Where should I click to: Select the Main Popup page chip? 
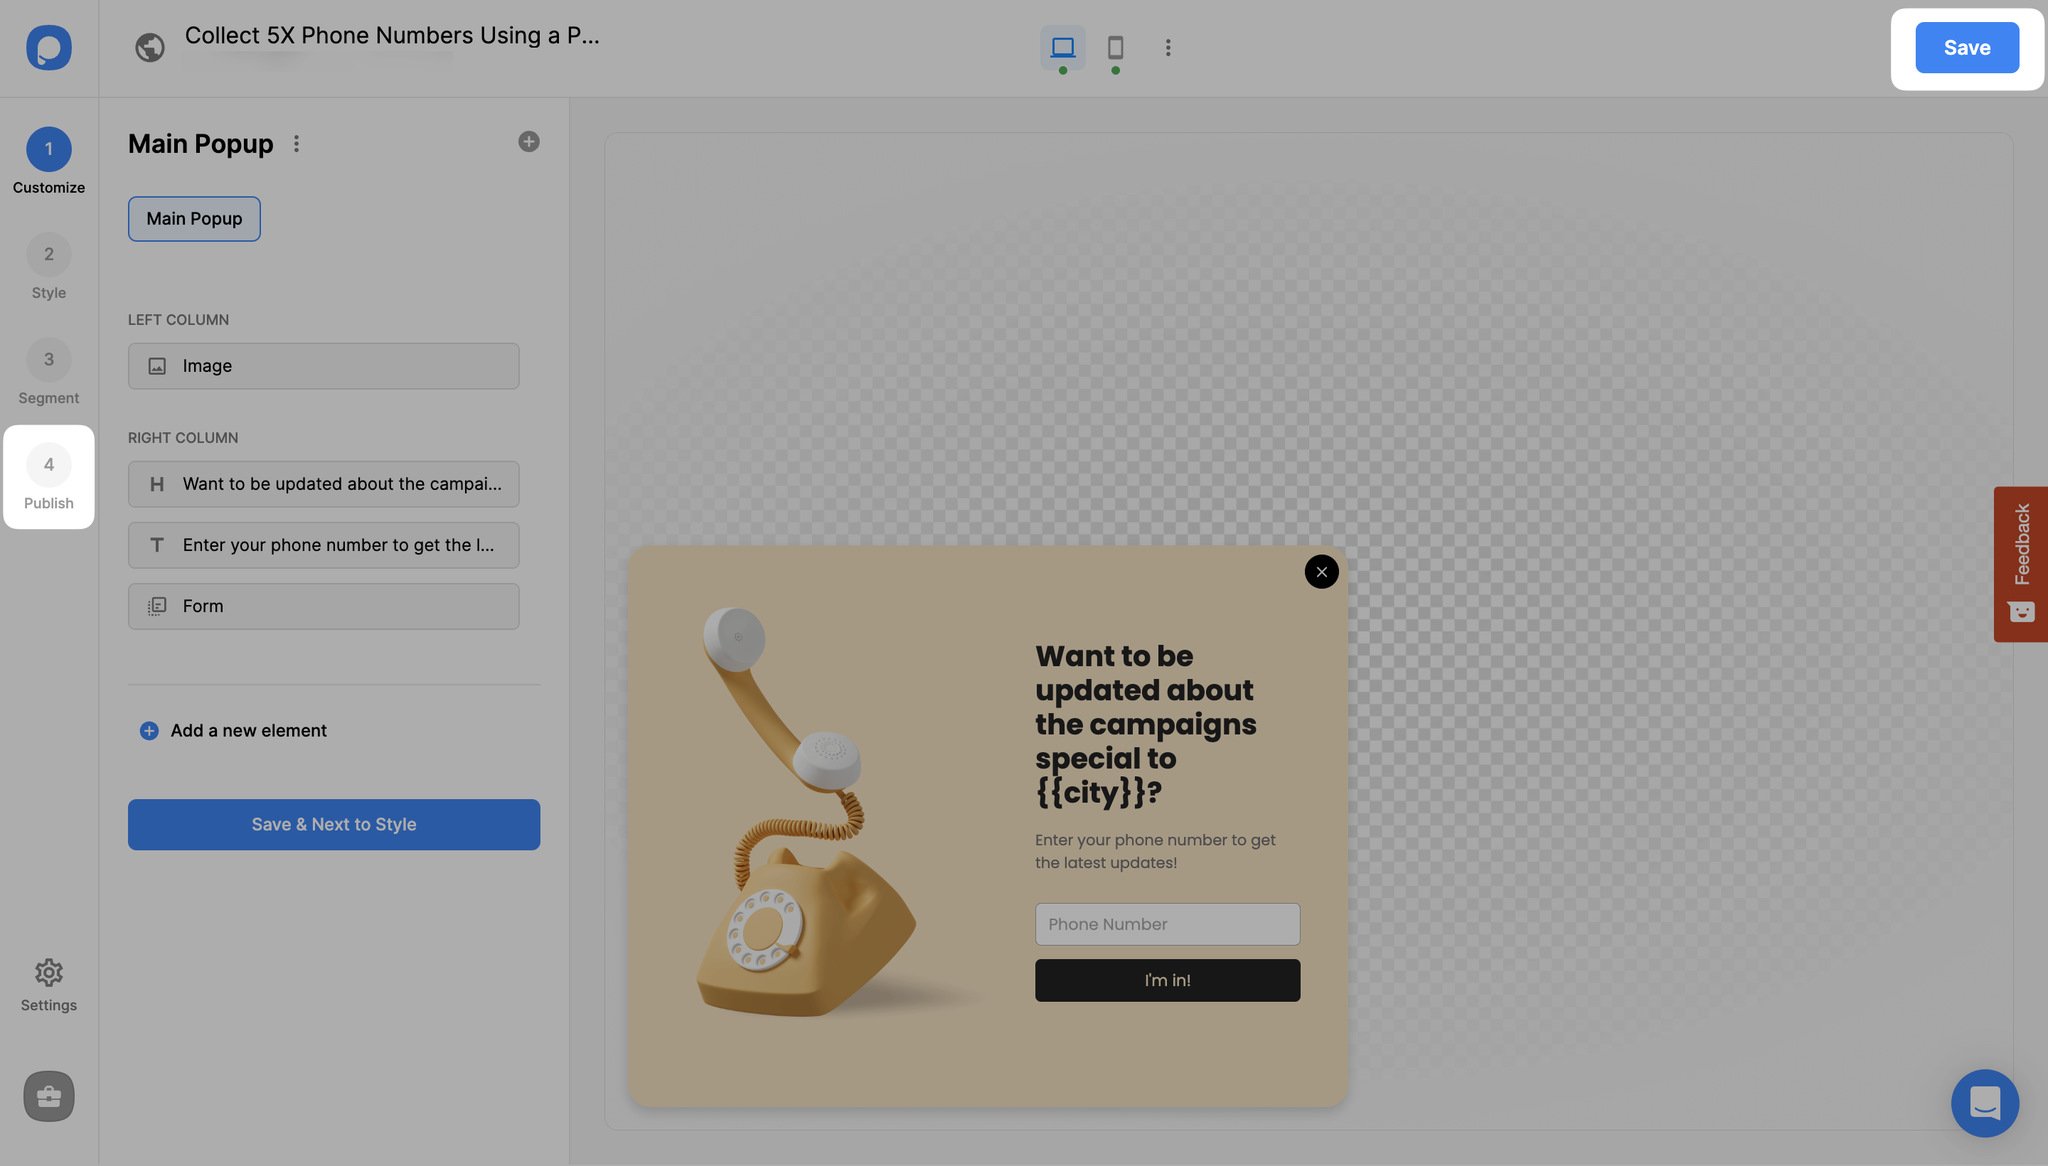pos(194,219)
